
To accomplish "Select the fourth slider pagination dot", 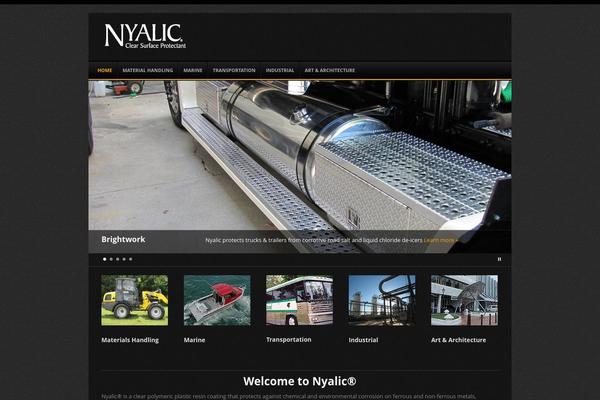I will click(x=124, y=259).
